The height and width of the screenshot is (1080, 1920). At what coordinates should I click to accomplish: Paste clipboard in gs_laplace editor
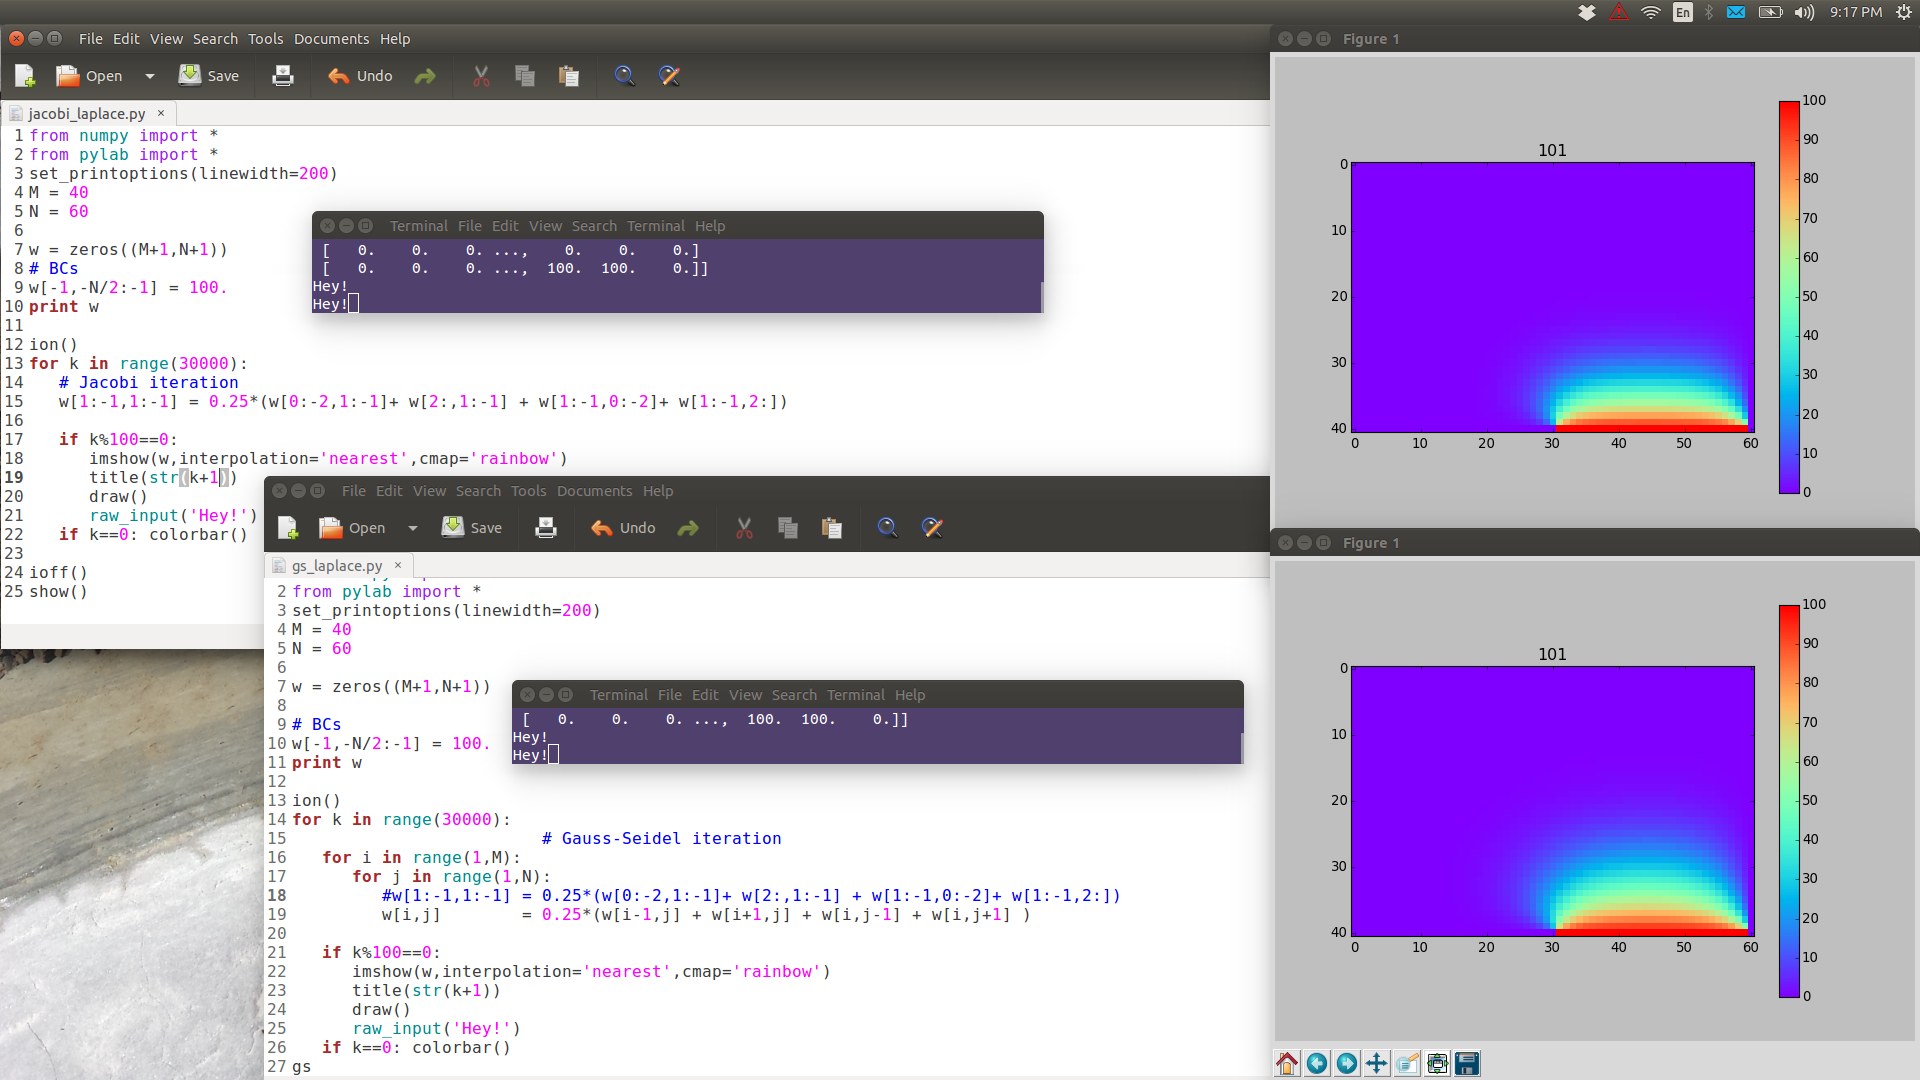point(832,528)
